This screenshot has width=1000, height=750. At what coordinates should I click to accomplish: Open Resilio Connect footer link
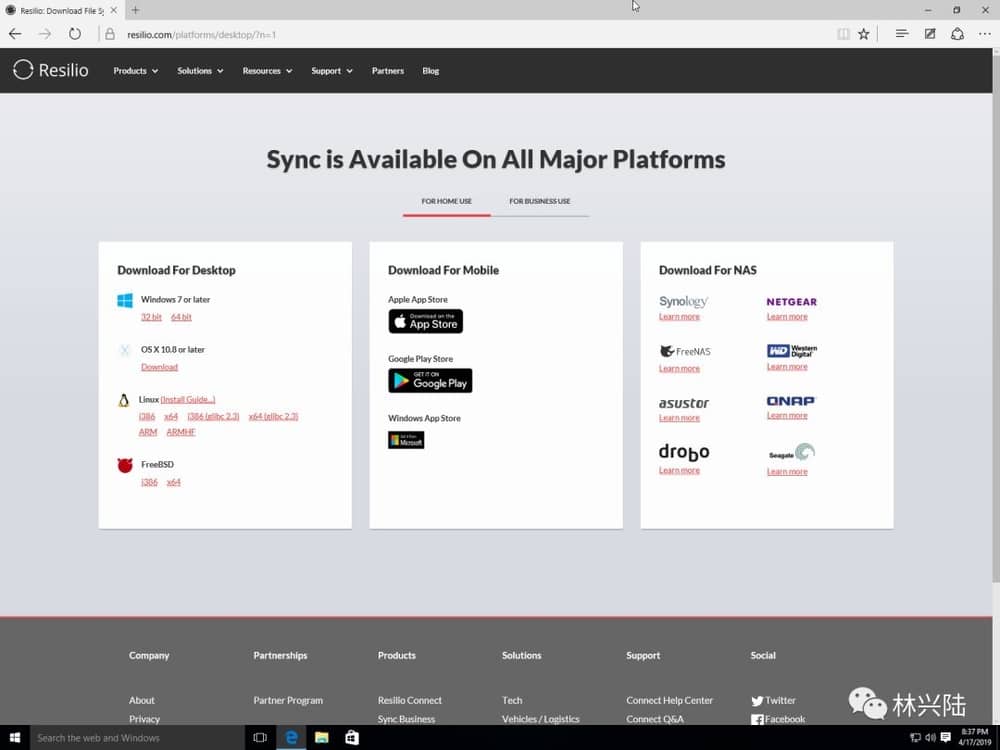(409, 700)
